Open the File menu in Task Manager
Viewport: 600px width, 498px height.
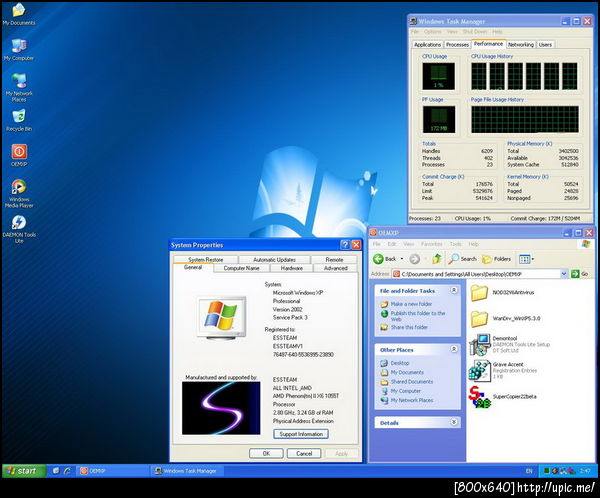(414, 32)
